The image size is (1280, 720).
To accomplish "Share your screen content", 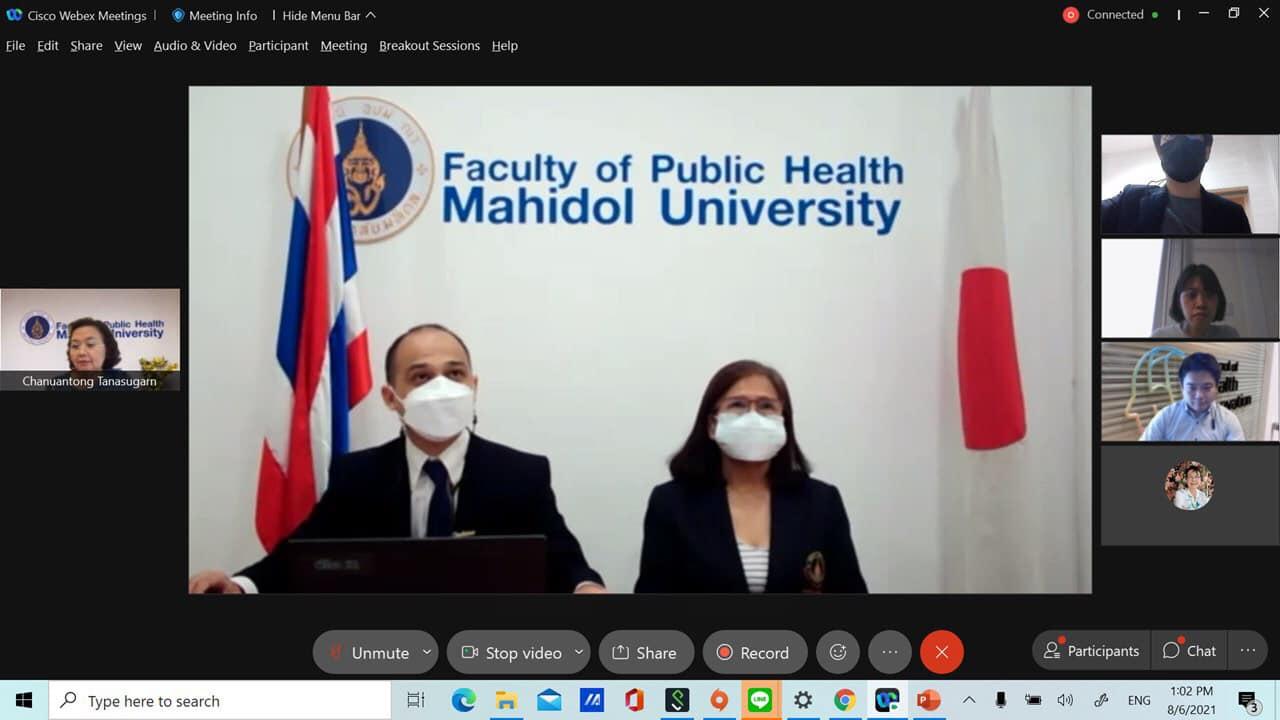I will point(646,652).
